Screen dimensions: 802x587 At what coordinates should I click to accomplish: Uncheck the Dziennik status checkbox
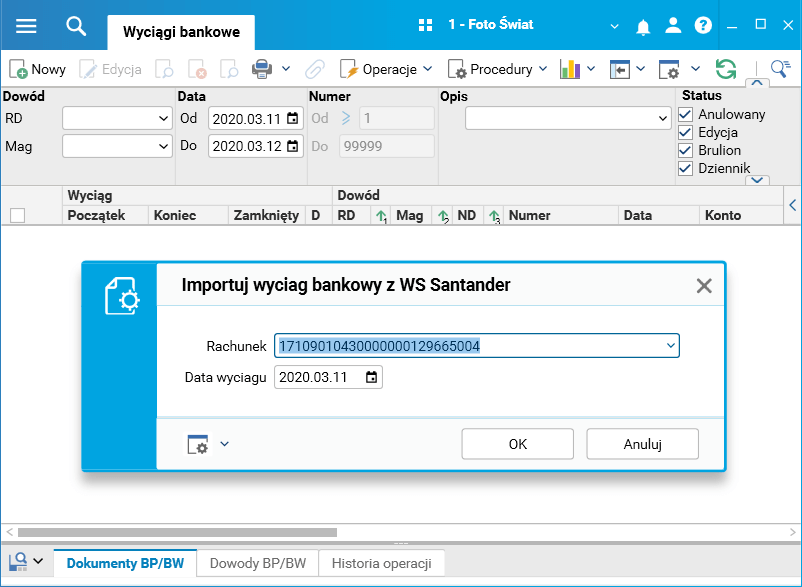point(685,168)
